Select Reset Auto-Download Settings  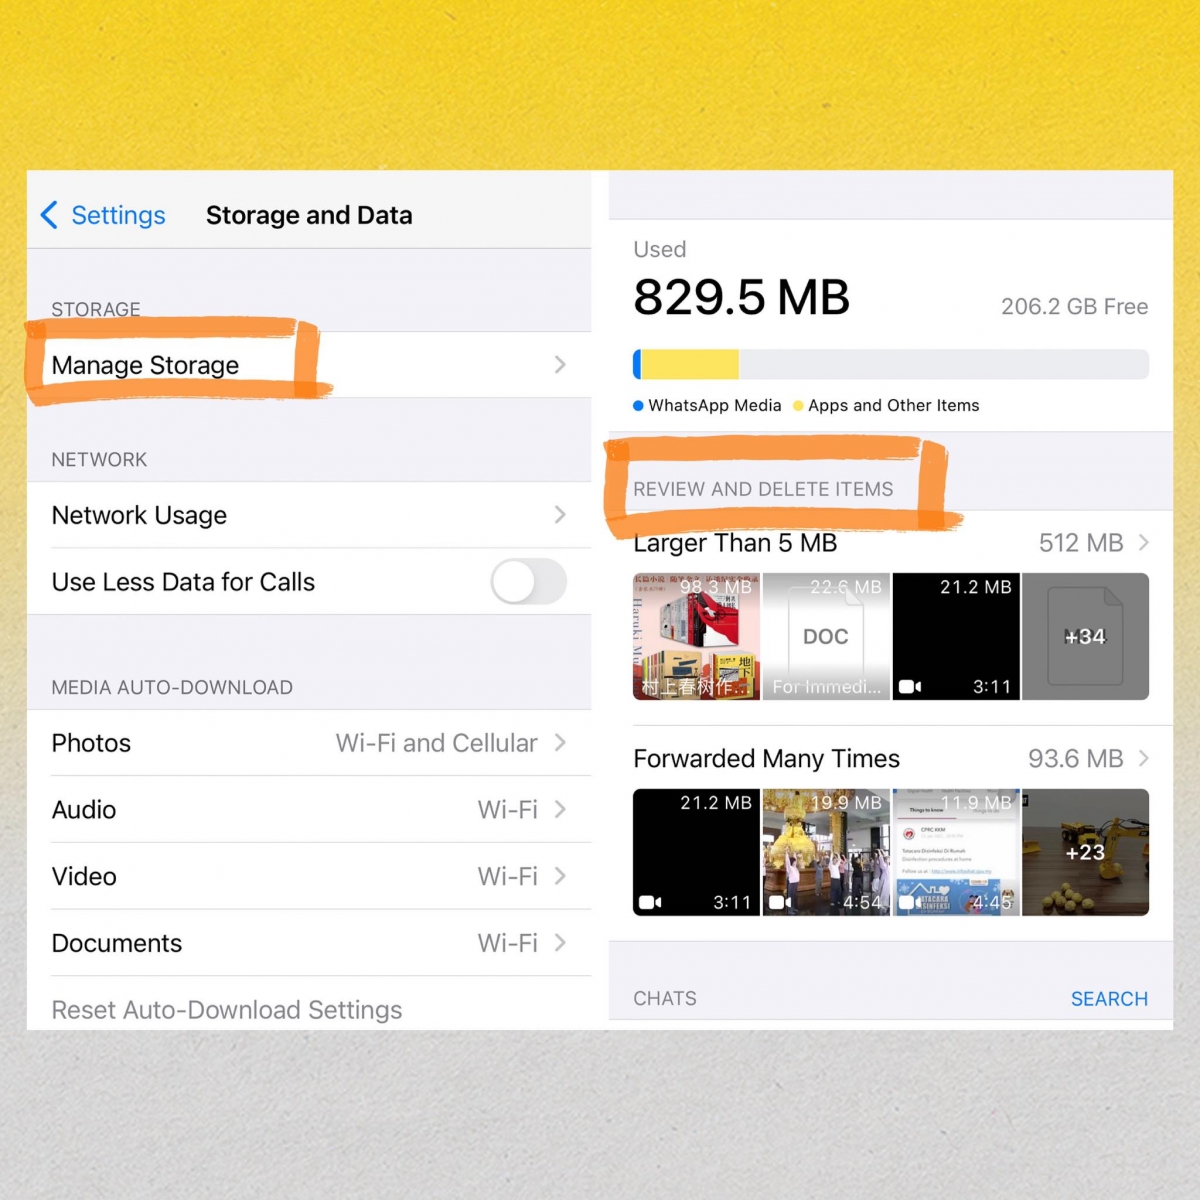pos(226,1009)
